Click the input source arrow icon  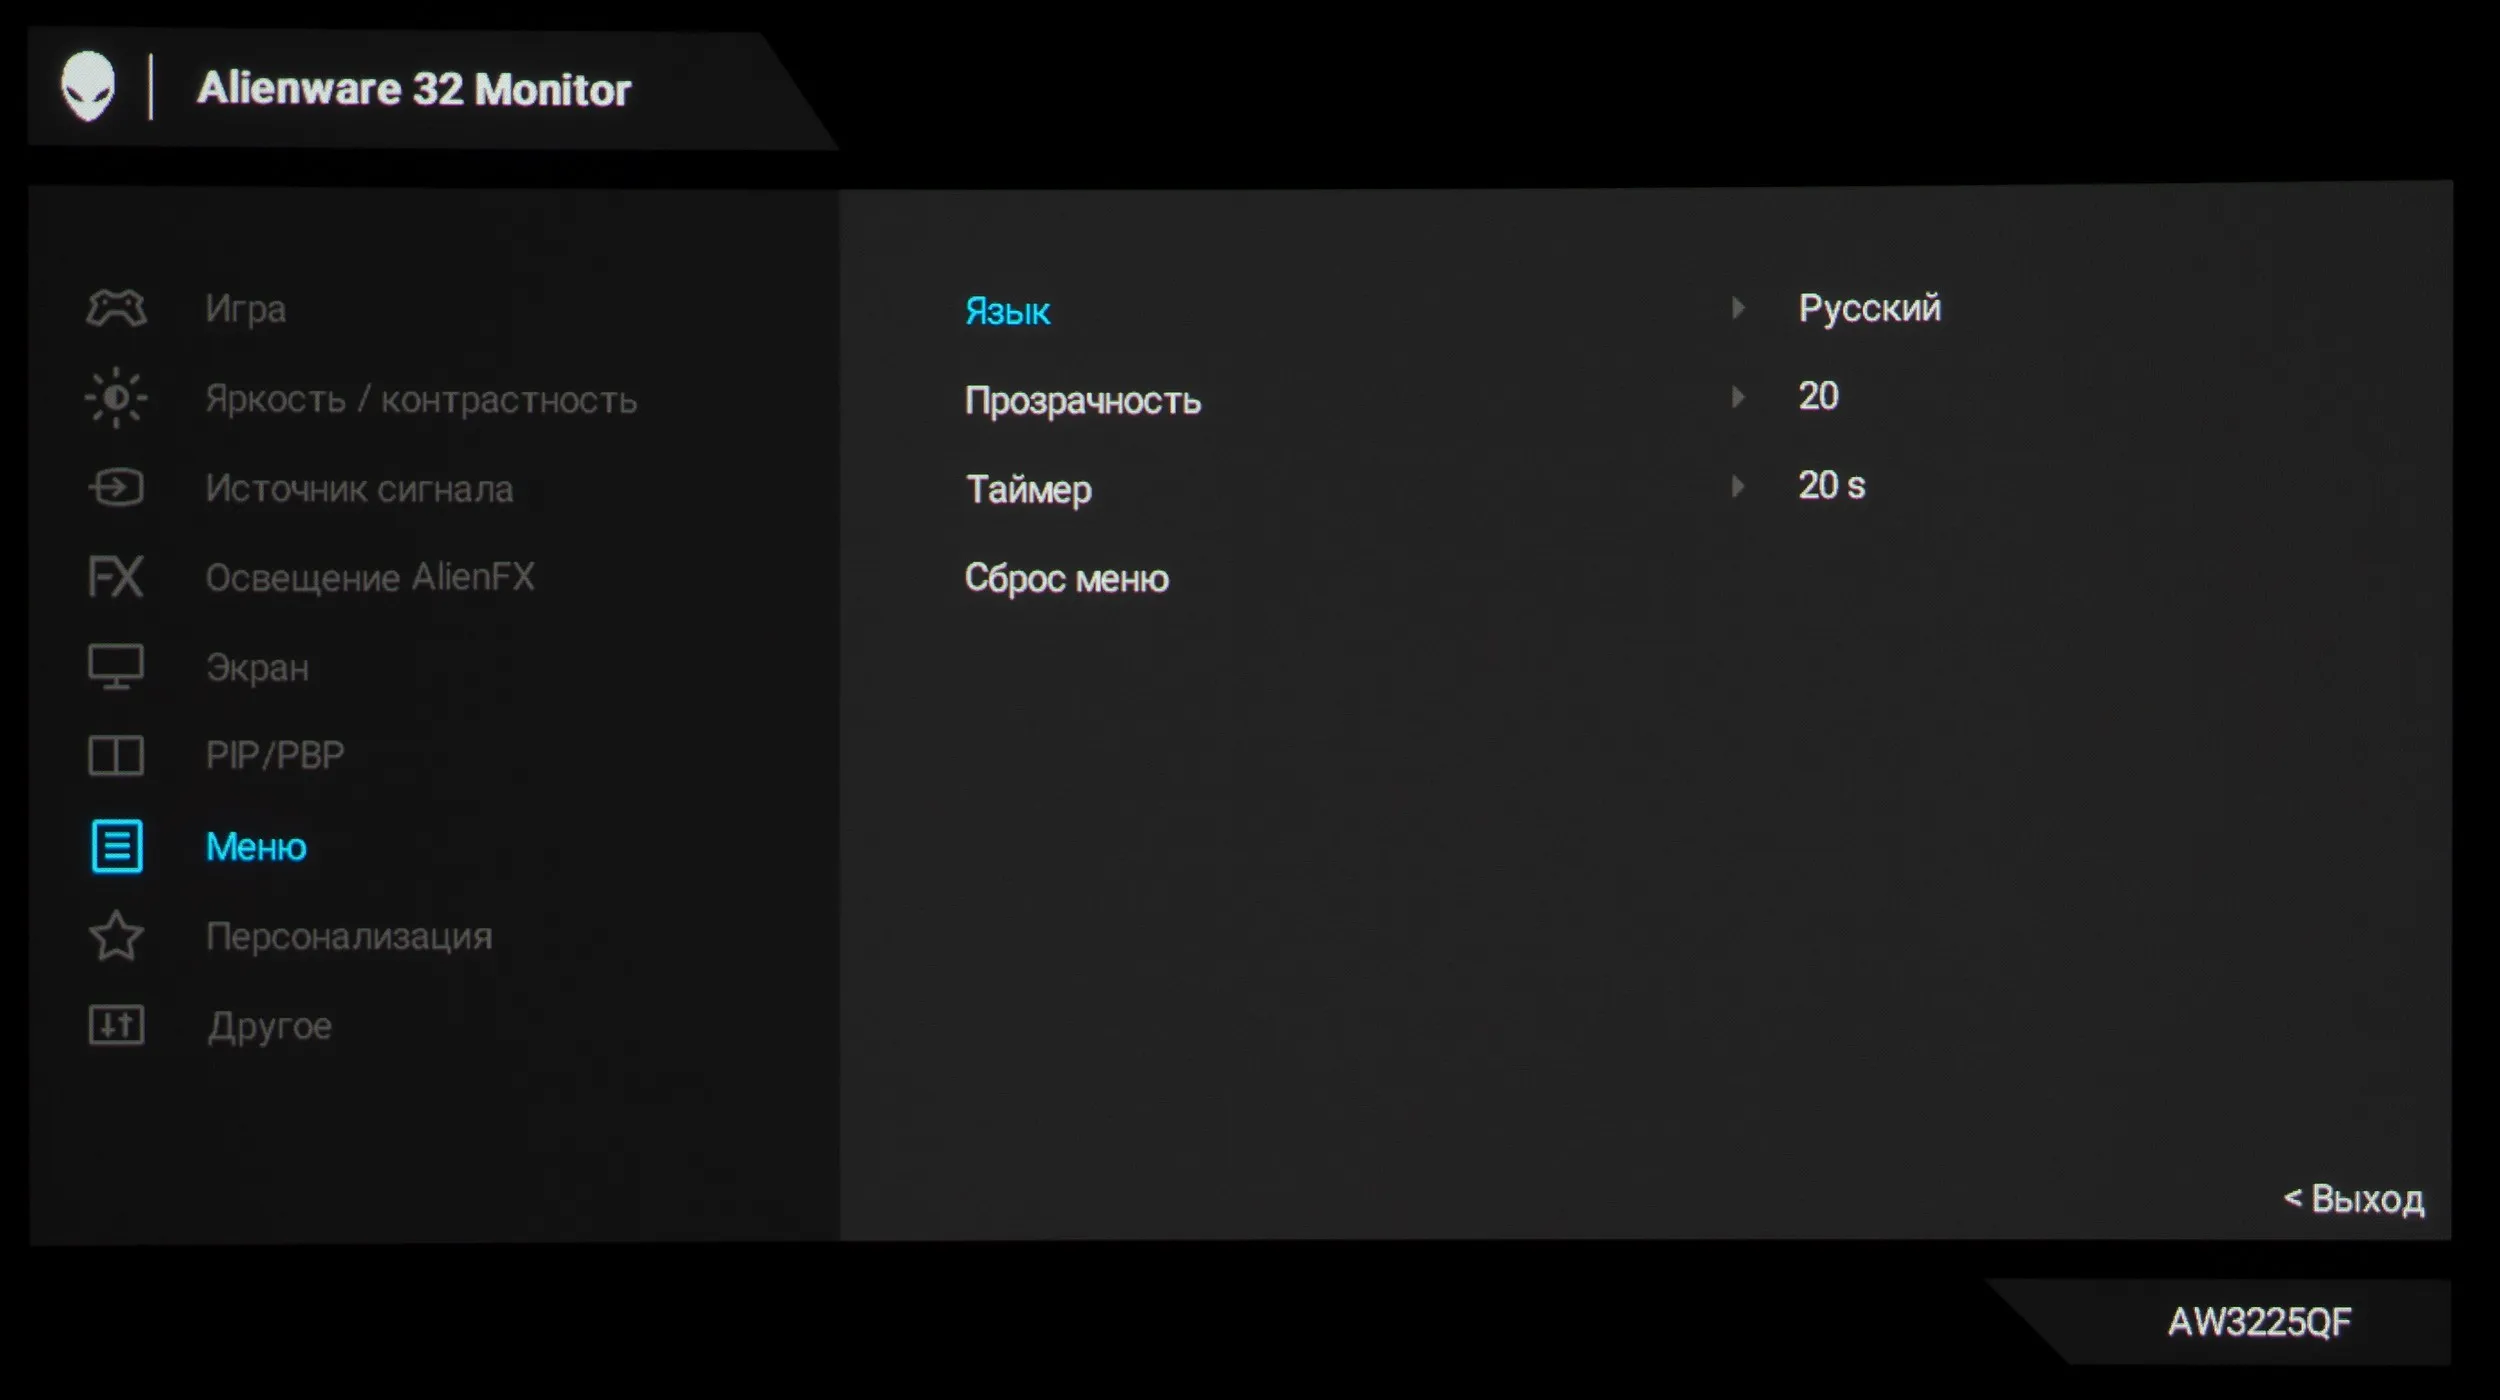click(116, 488)
